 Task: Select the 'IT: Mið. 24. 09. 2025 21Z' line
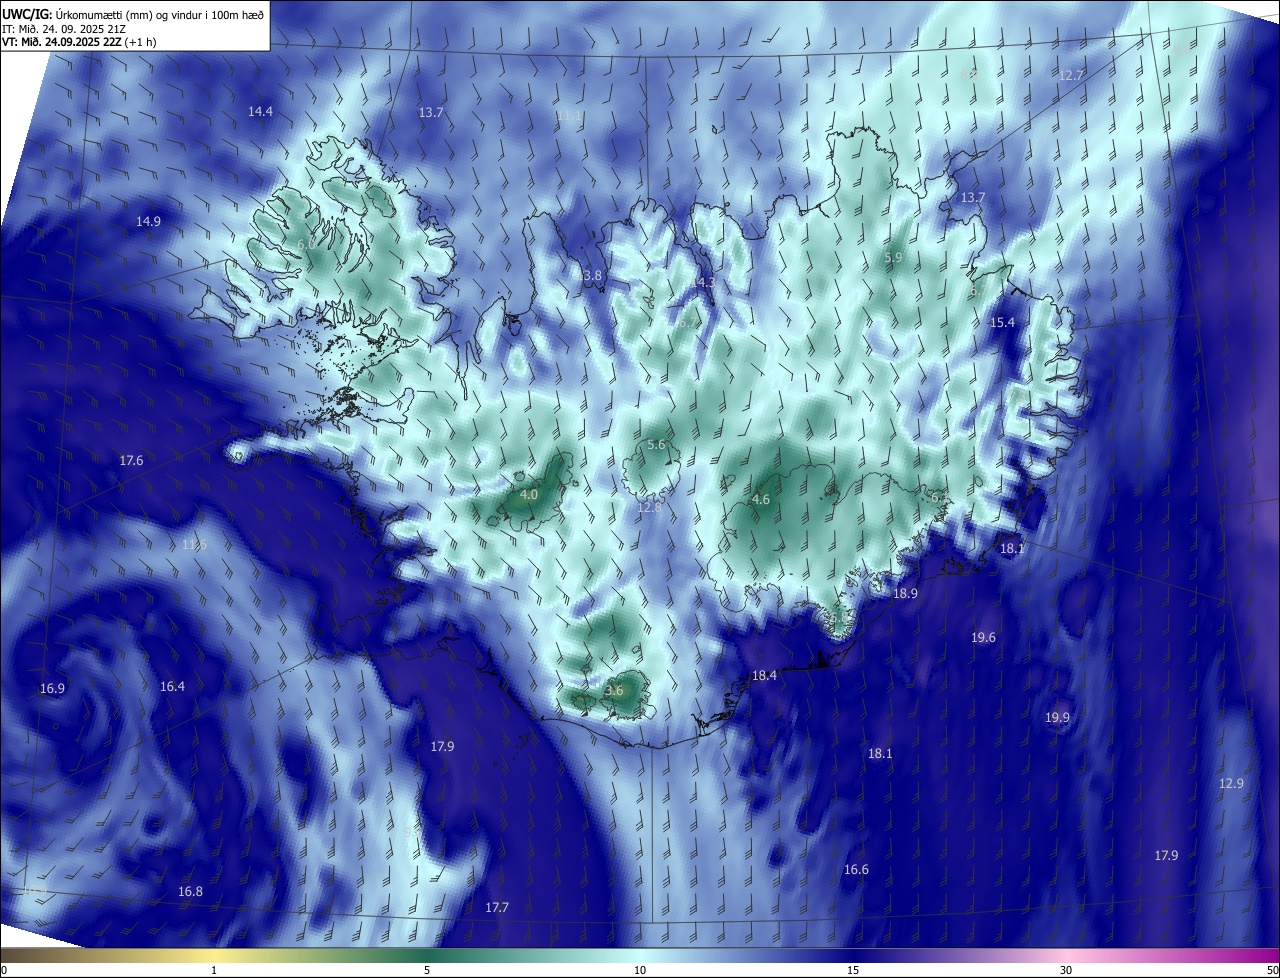(62, 28)
